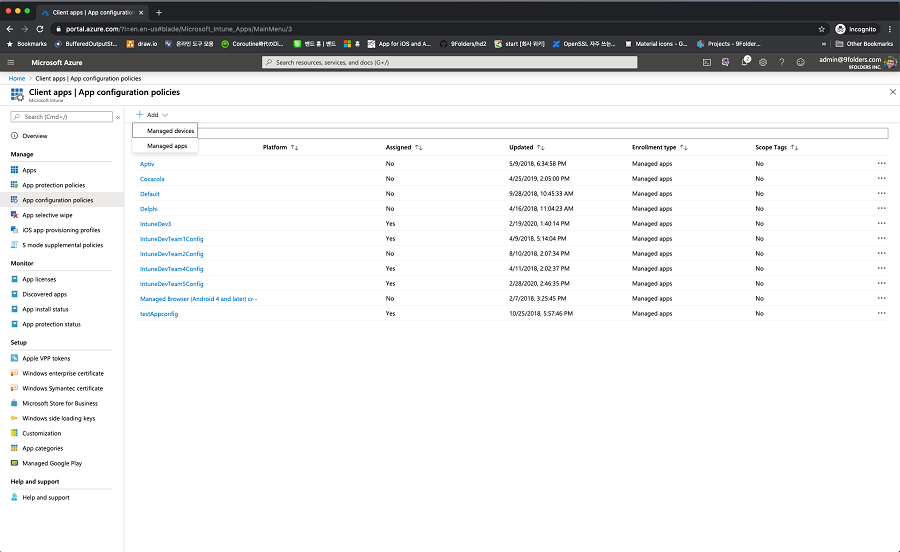Open the notifications bell icon
The image size is (900, 552).
pos(744,62)
